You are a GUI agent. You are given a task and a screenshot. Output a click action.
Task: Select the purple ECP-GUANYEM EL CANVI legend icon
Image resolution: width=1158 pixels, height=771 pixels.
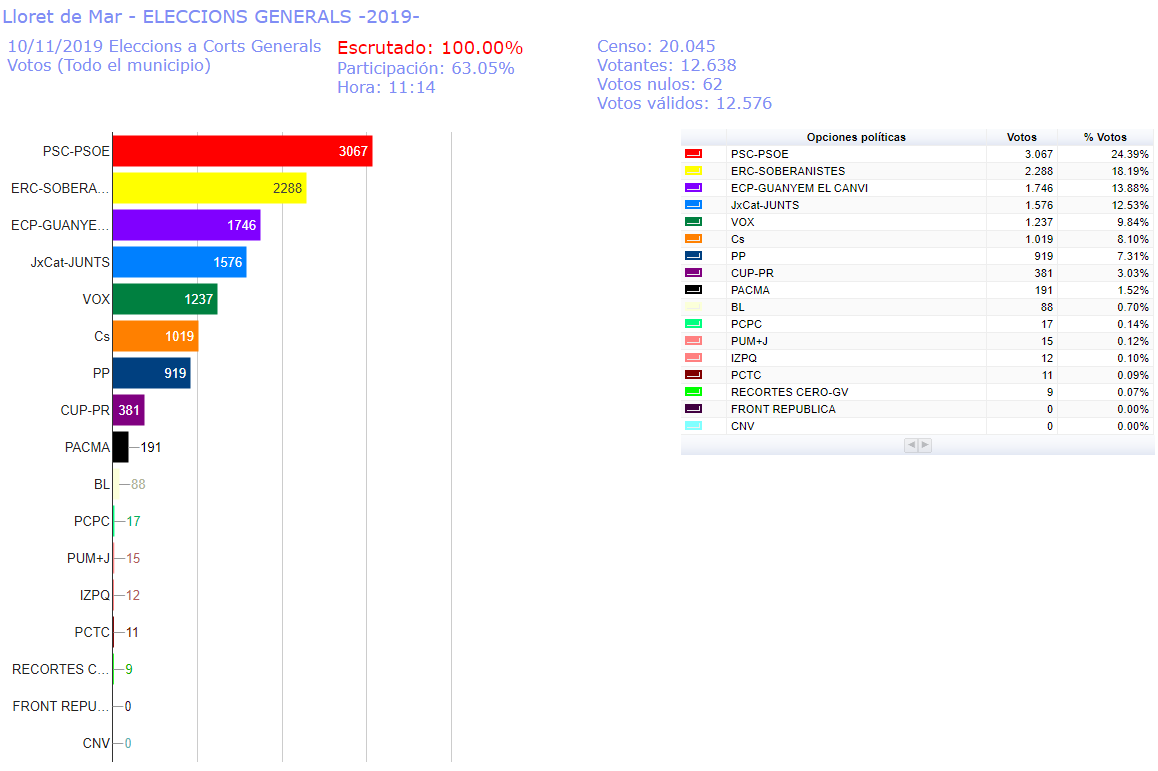692,188
